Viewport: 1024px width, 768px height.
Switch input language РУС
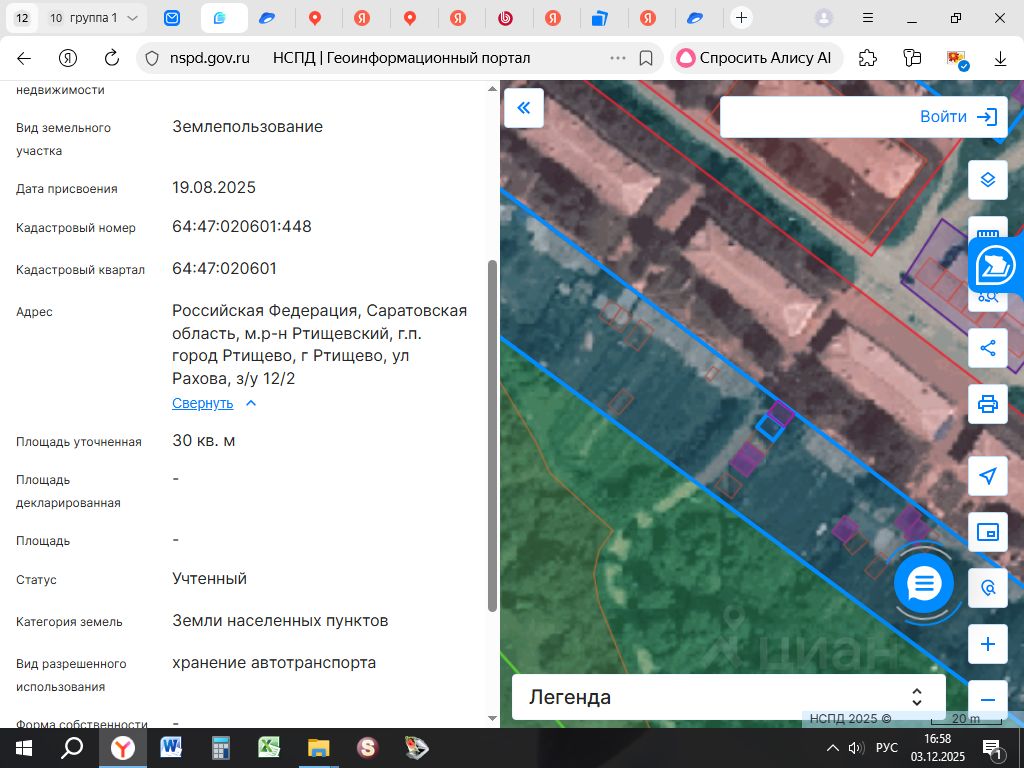click(886, 748)
